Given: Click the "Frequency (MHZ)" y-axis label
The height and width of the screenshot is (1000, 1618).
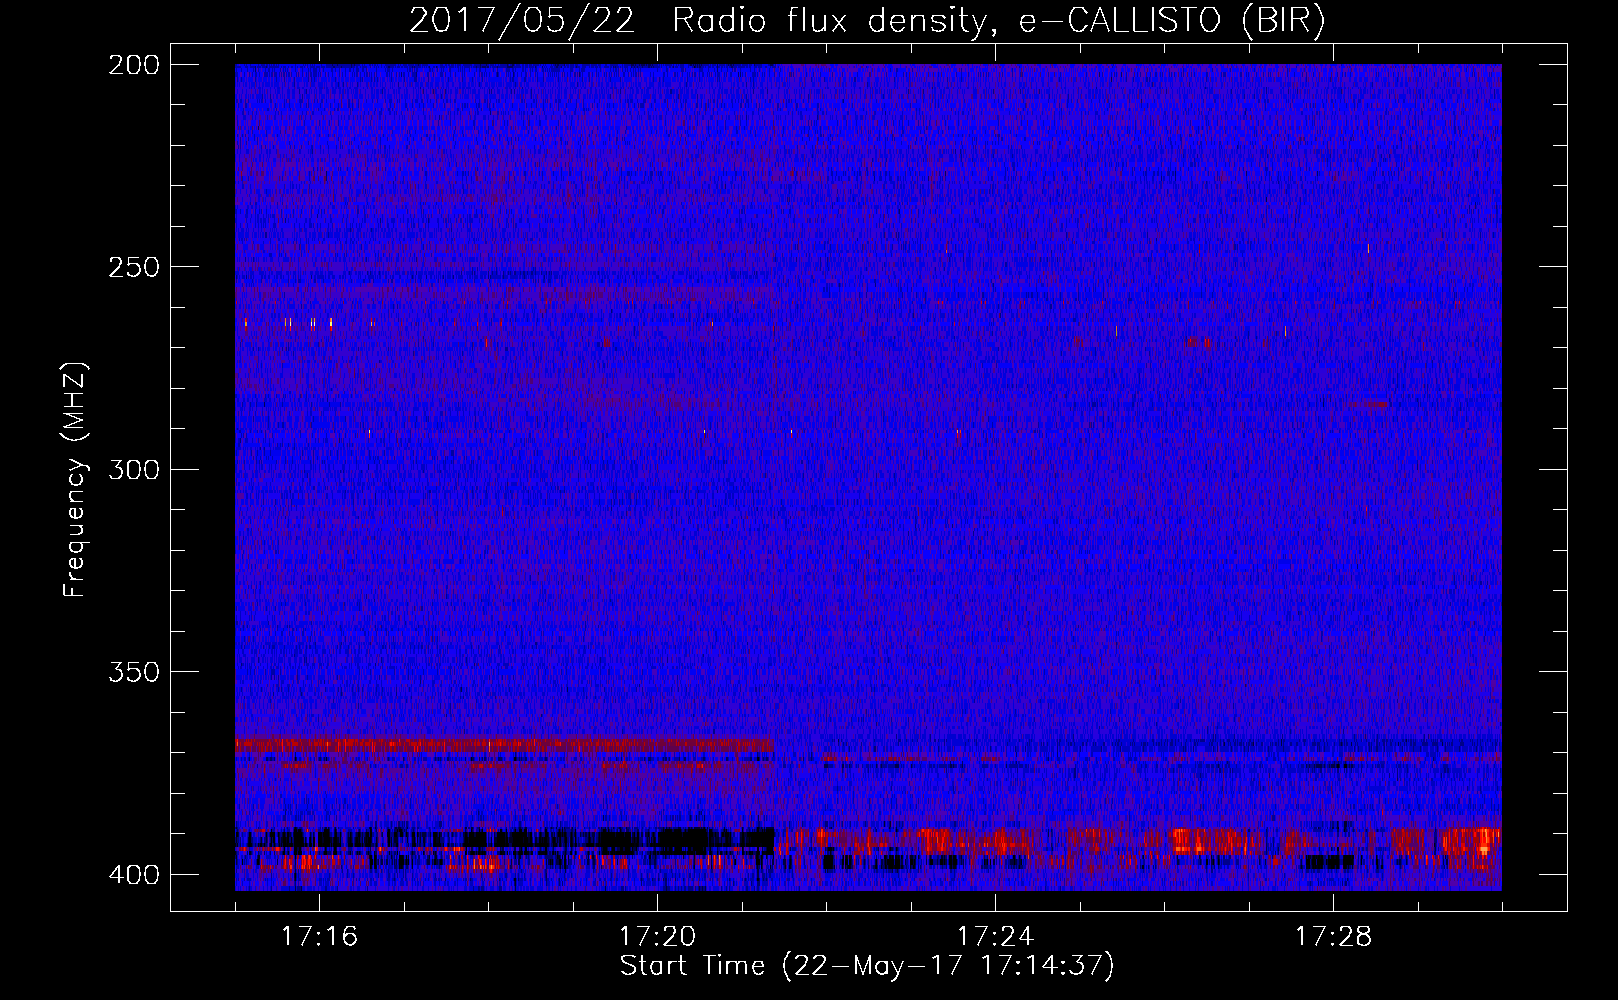Looking at the screenshot, I should 75,479.
